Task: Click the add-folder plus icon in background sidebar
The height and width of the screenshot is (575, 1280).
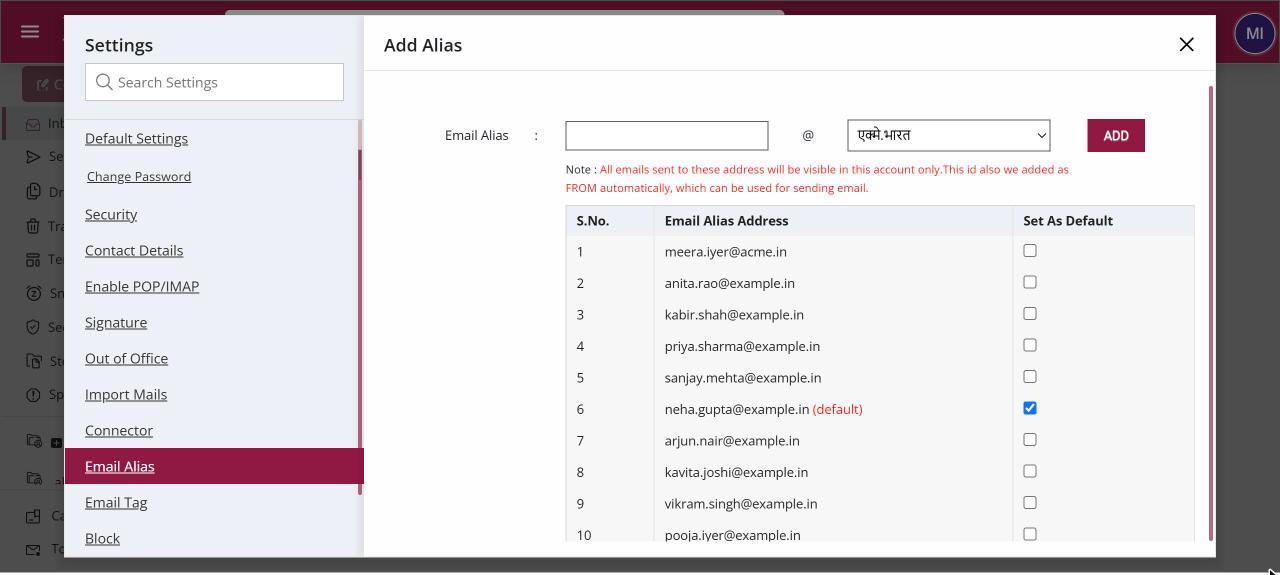Action: tap(56, 443)
